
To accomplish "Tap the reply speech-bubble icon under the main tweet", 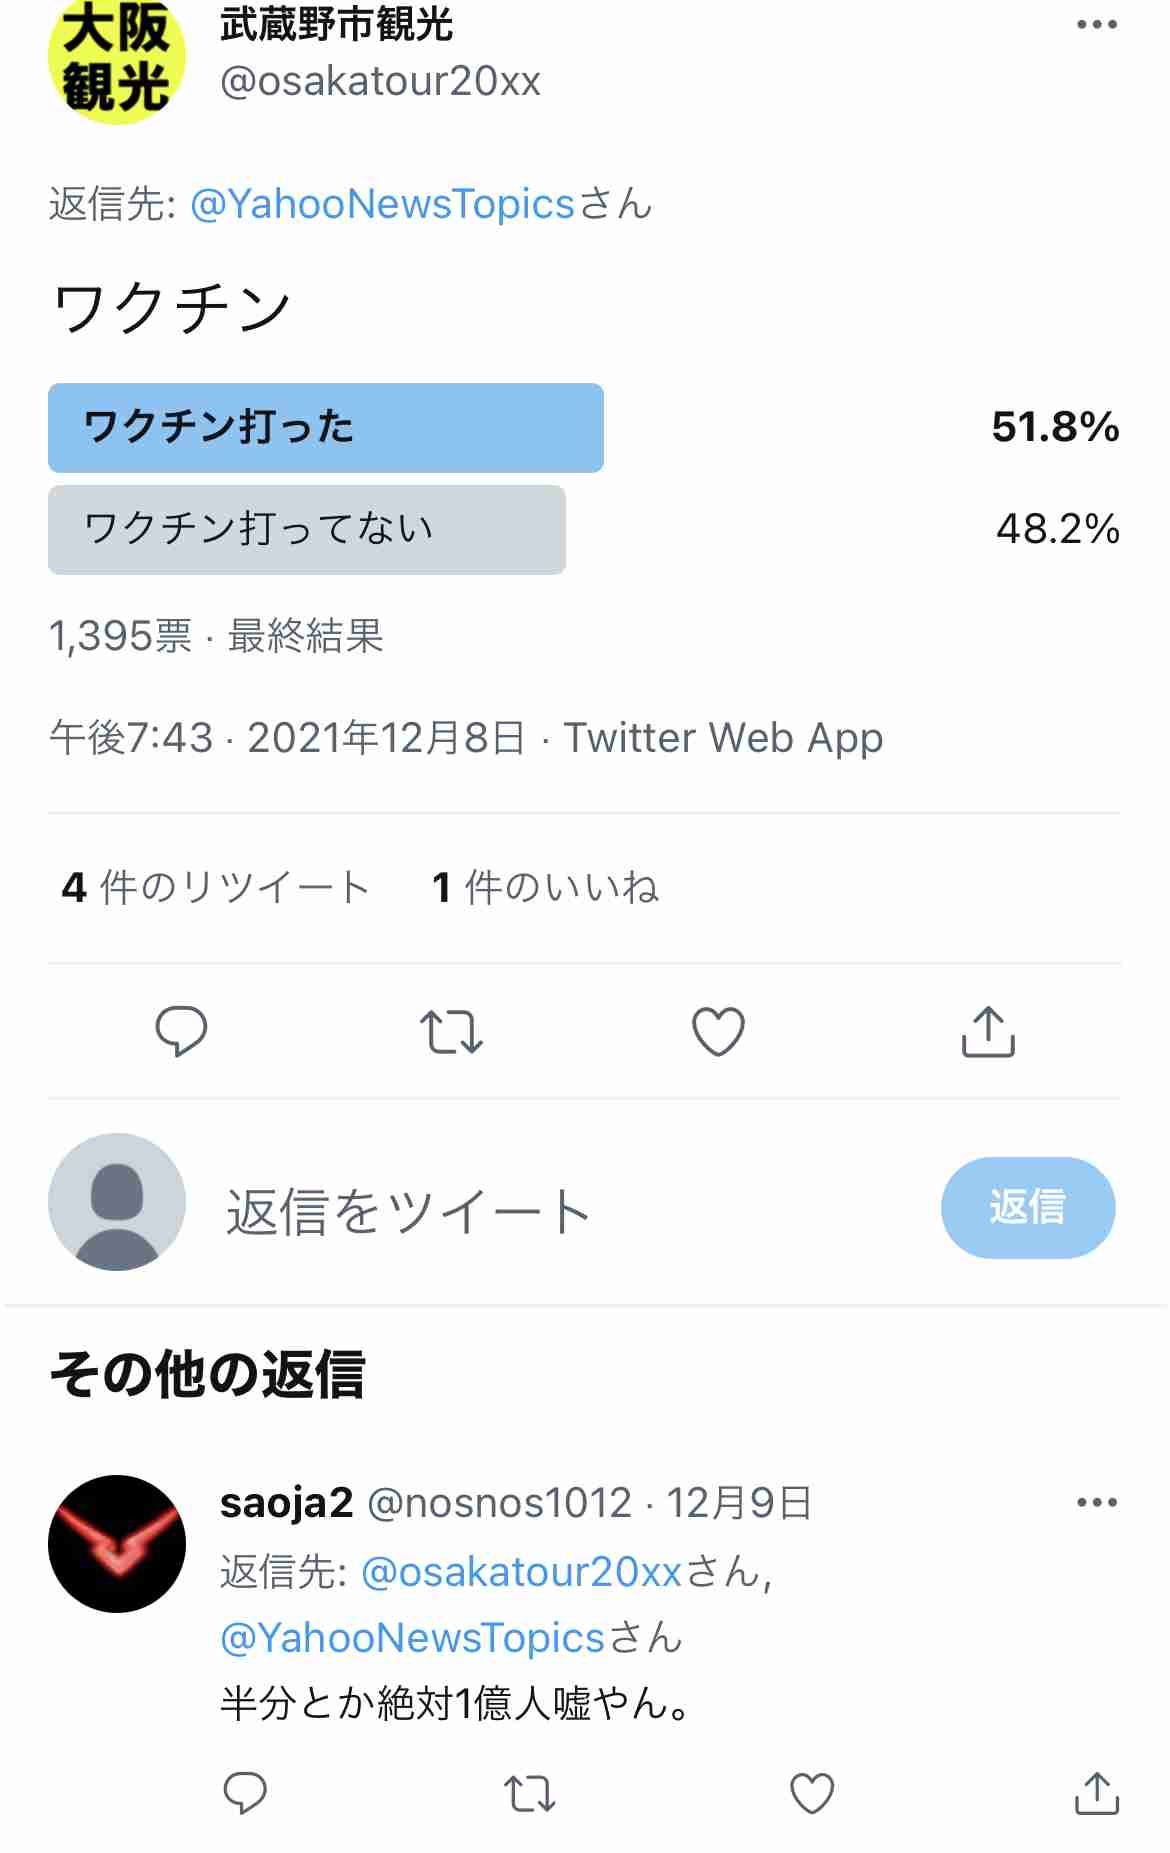I will click(x=181, y=1031).
